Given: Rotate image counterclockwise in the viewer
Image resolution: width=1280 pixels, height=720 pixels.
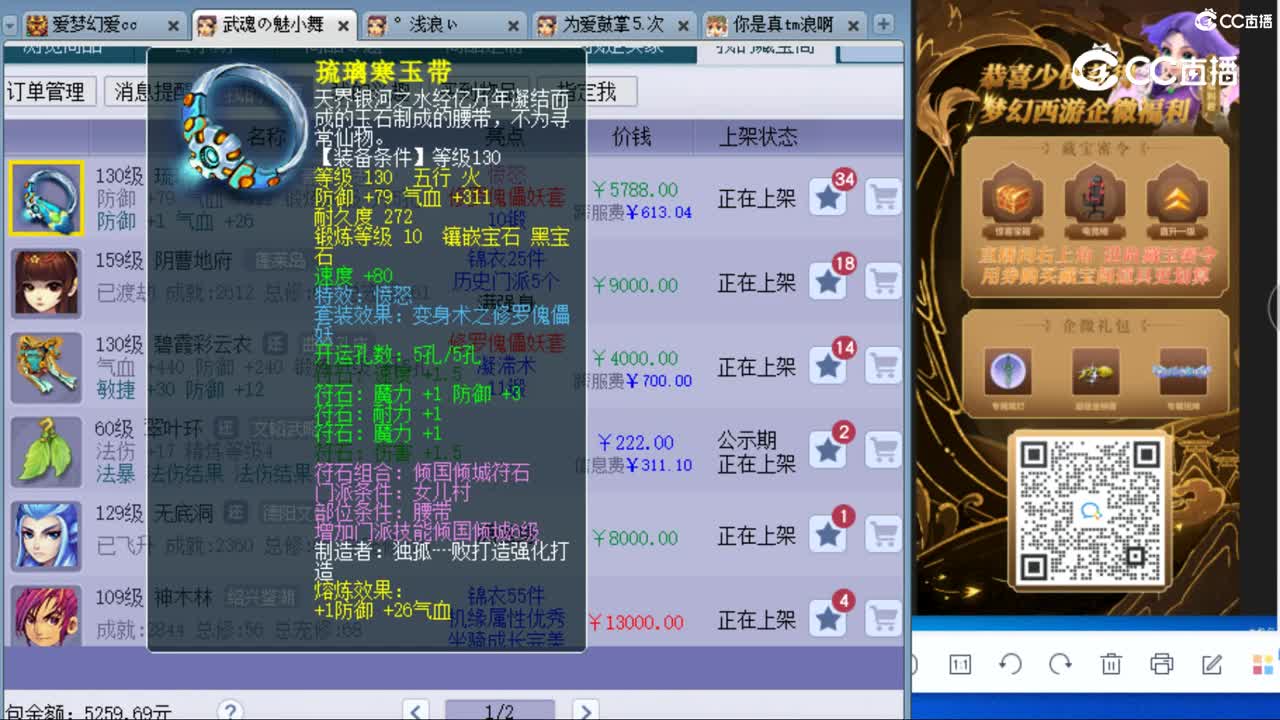Looking at the screenshot, I should click(1010, 664).
